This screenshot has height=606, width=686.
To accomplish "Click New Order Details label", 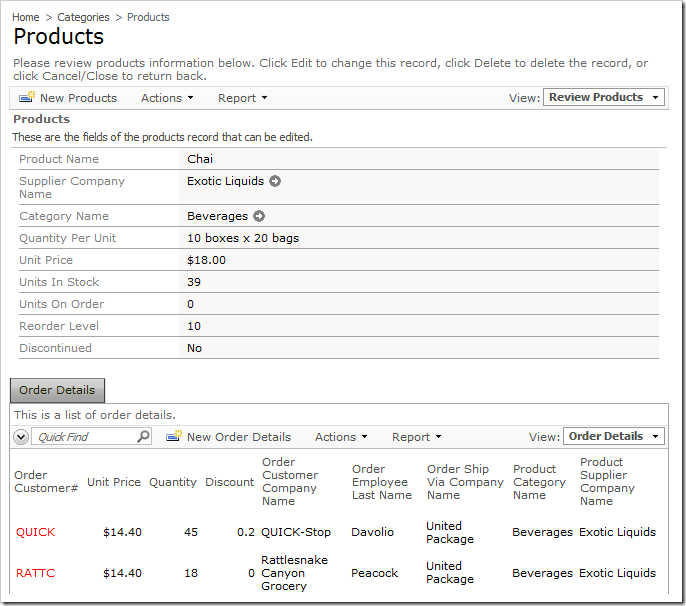I will [239, 437].
